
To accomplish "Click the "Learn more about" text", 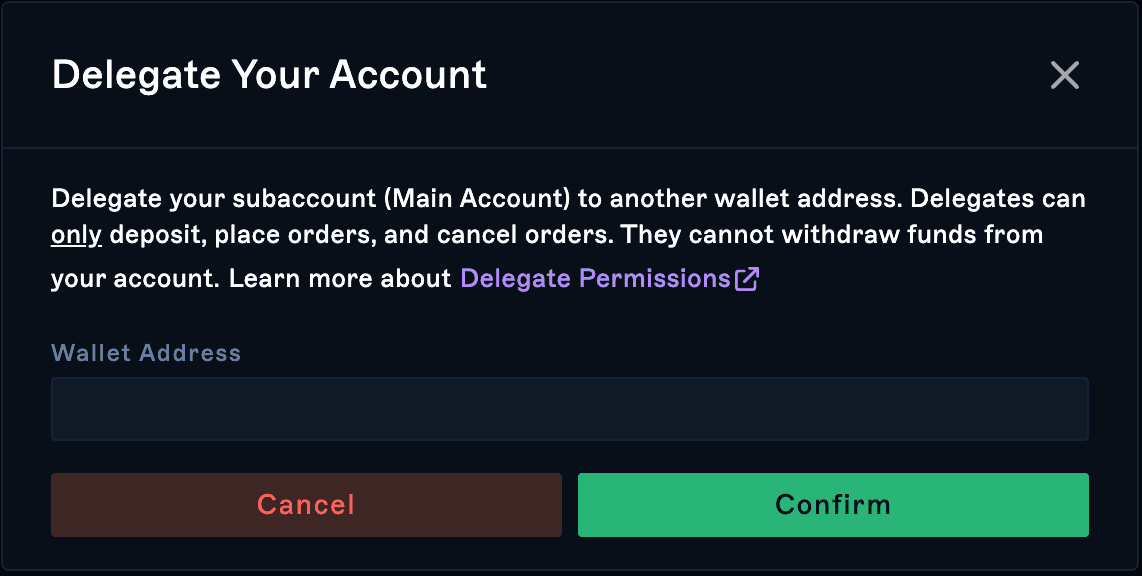I will [340, 279].
